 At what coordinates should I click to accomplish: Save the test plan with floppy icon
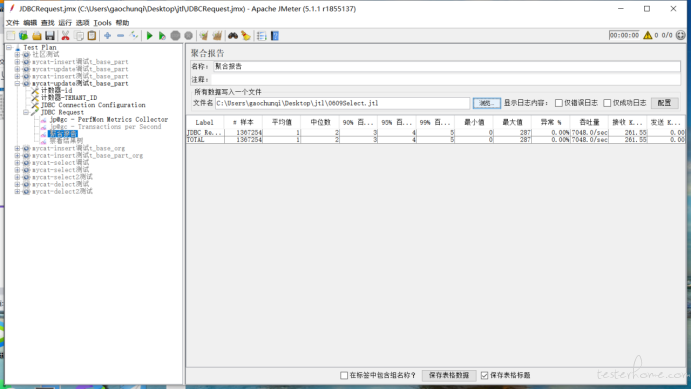tap(50, 36)
